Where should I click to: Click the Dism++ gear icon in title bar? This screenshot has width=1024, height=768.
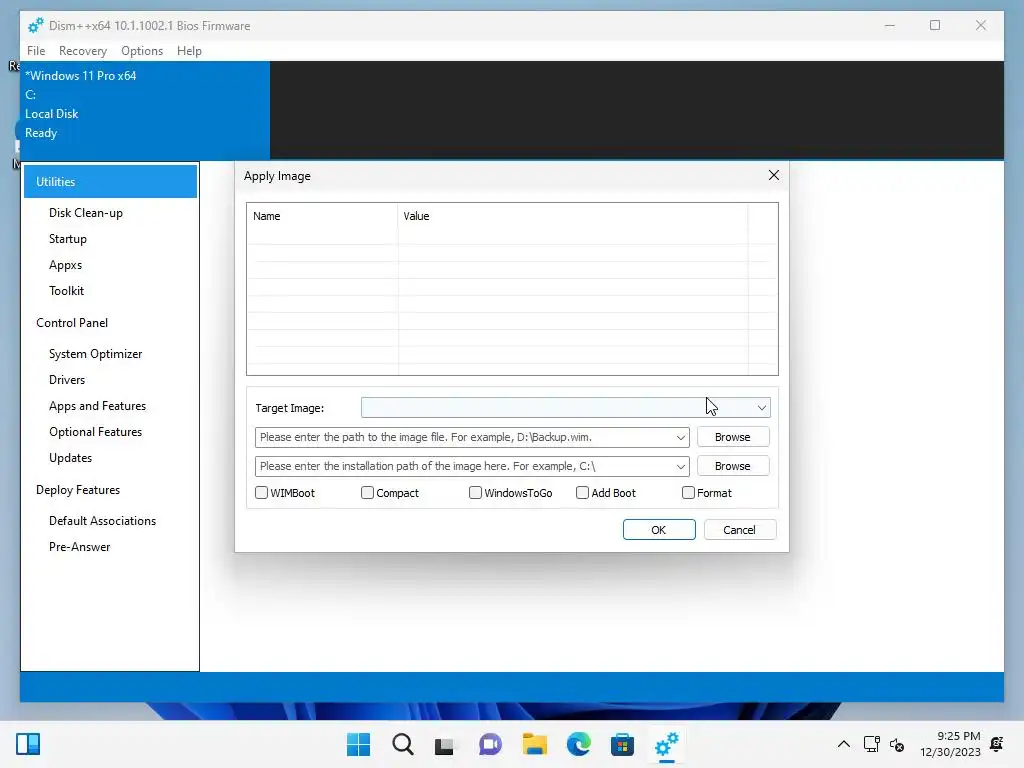[x=35, y=25]
